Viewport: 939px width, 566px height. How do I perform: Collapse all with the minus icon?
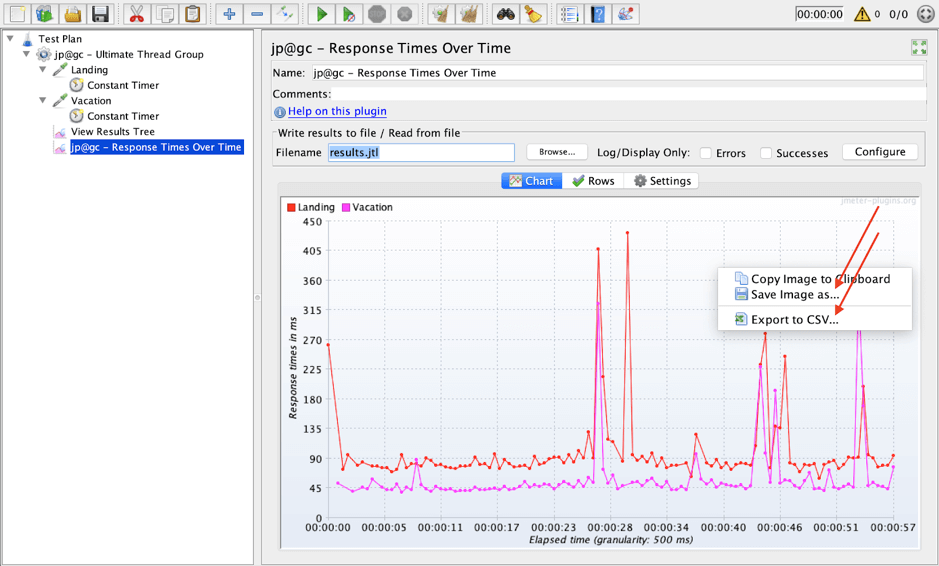(x=257, y=13)
